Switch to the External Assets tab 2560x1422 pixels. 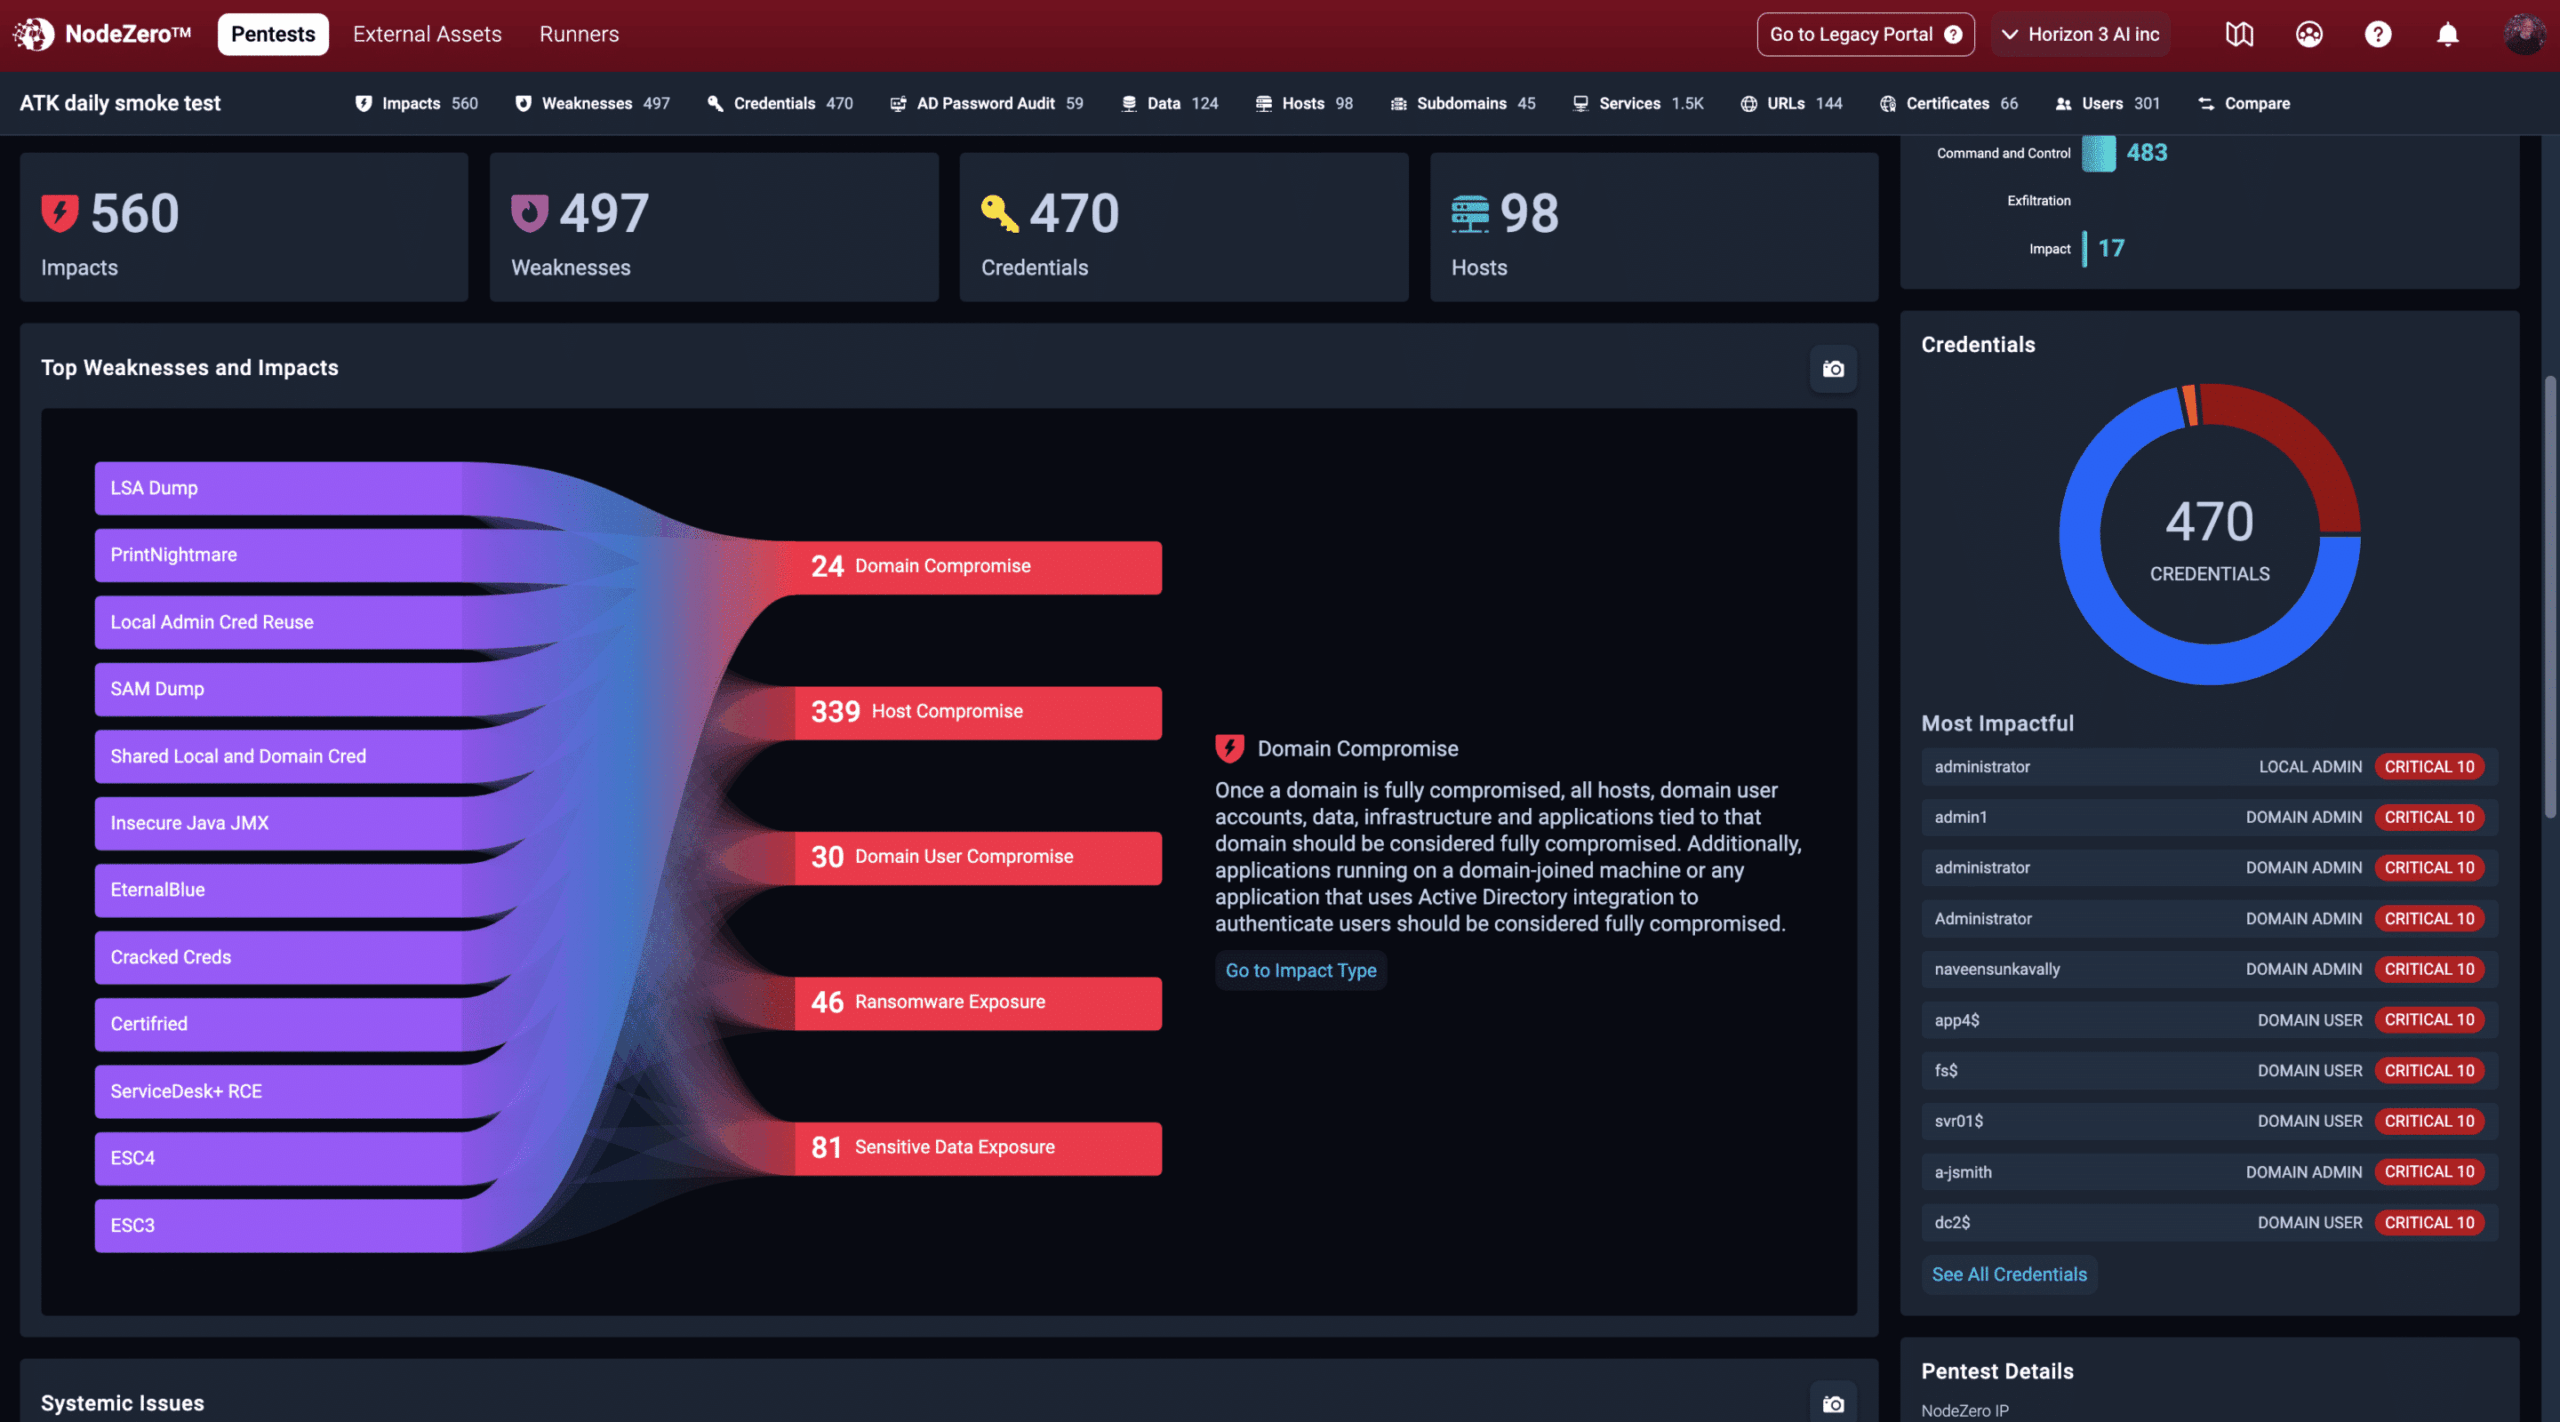coord(427,34)
